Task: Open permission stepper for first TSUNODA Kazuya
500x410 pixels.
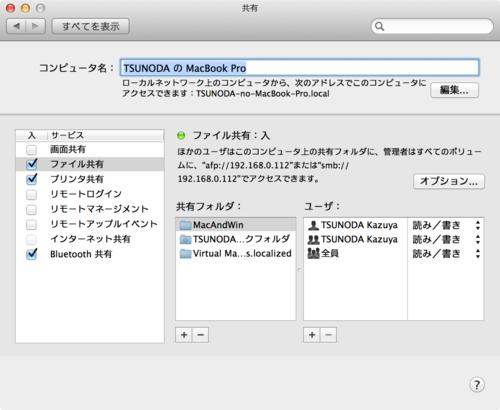Action: (x=478, y=225)
